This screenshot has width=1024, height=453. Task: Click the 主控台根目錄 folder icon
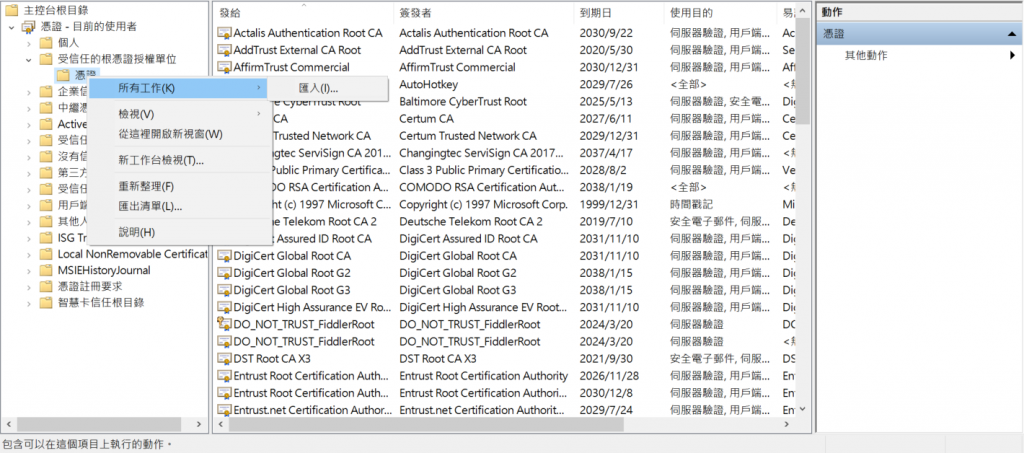(x=12, y=10)
